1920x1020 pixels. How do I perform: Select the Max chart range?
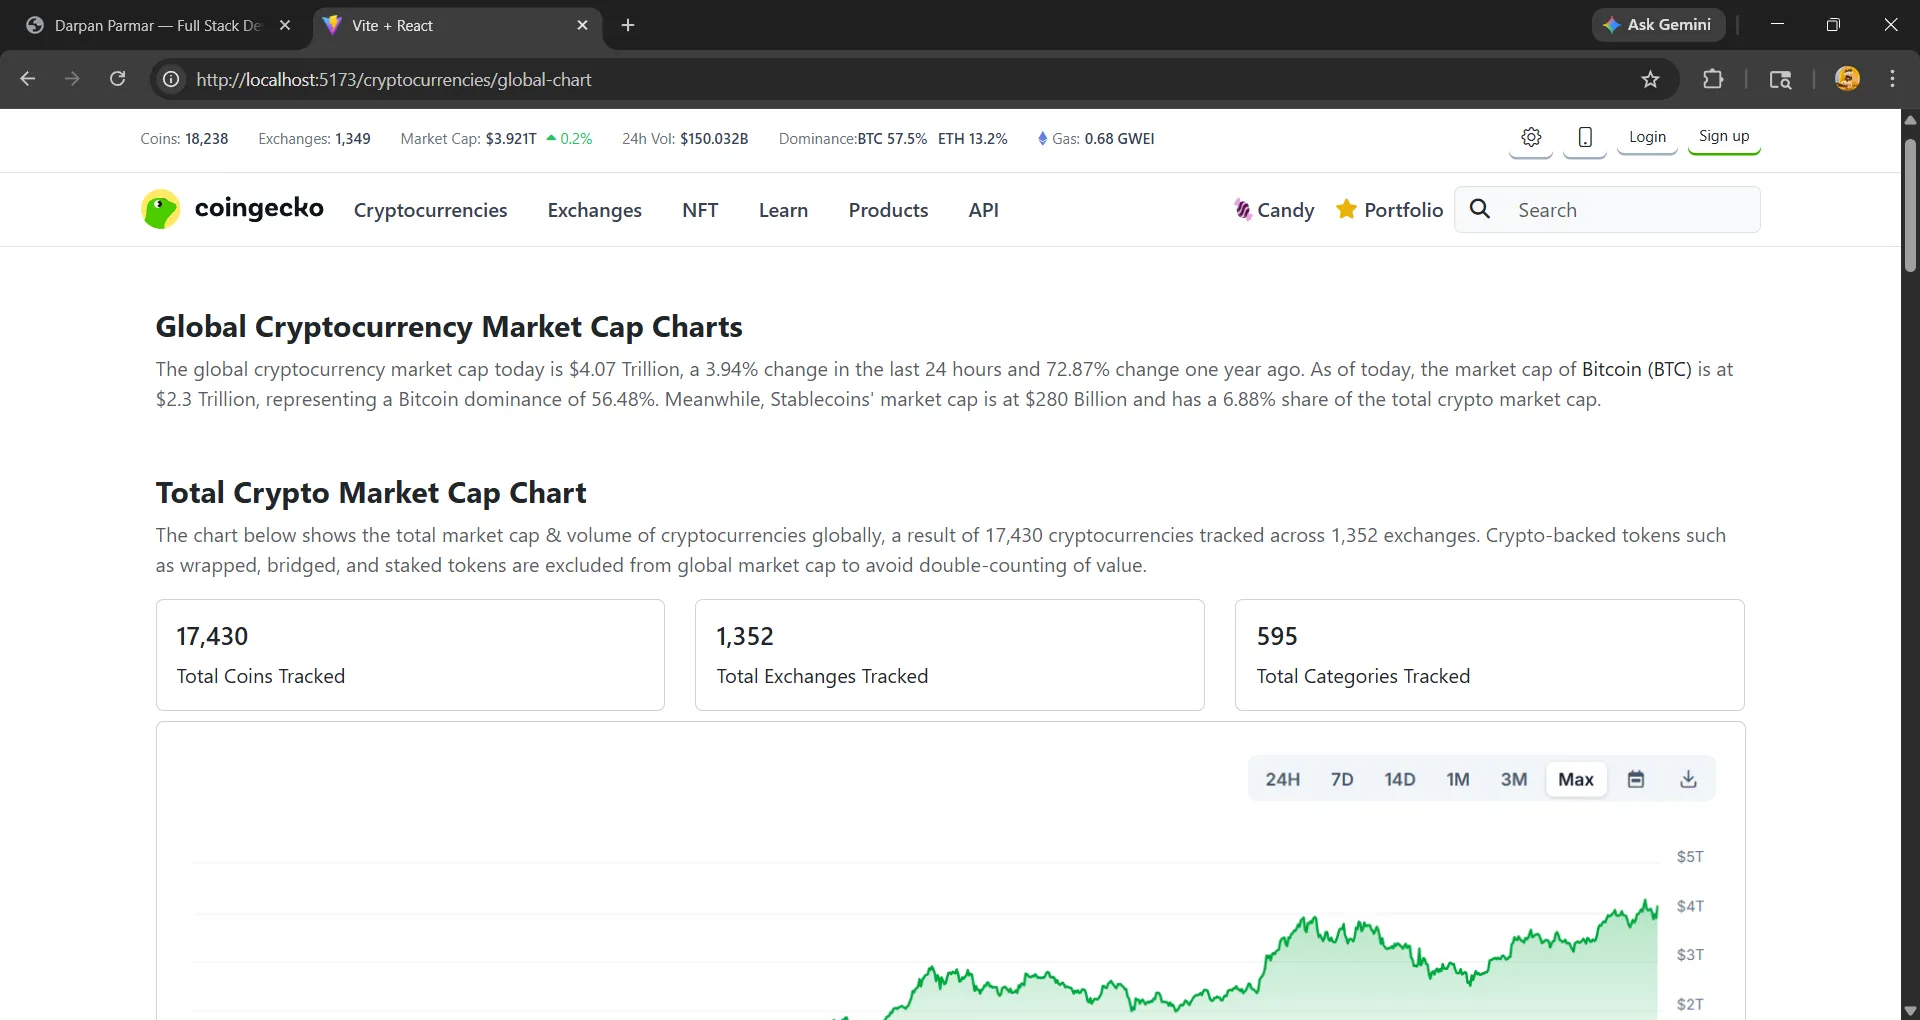click(x=1576, y=779)
